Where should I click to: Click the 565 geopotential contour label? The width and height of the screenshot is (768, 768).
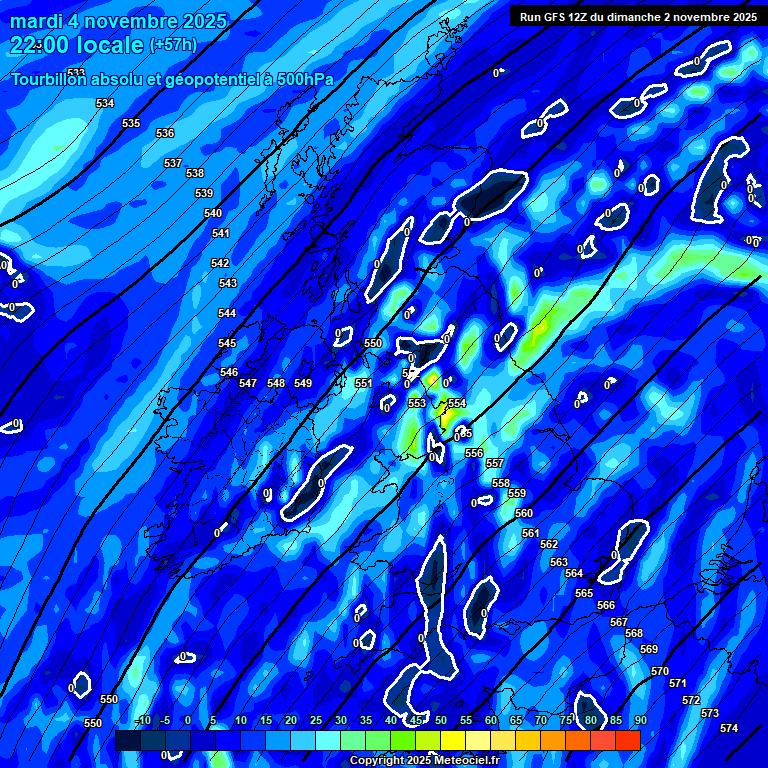584,593
